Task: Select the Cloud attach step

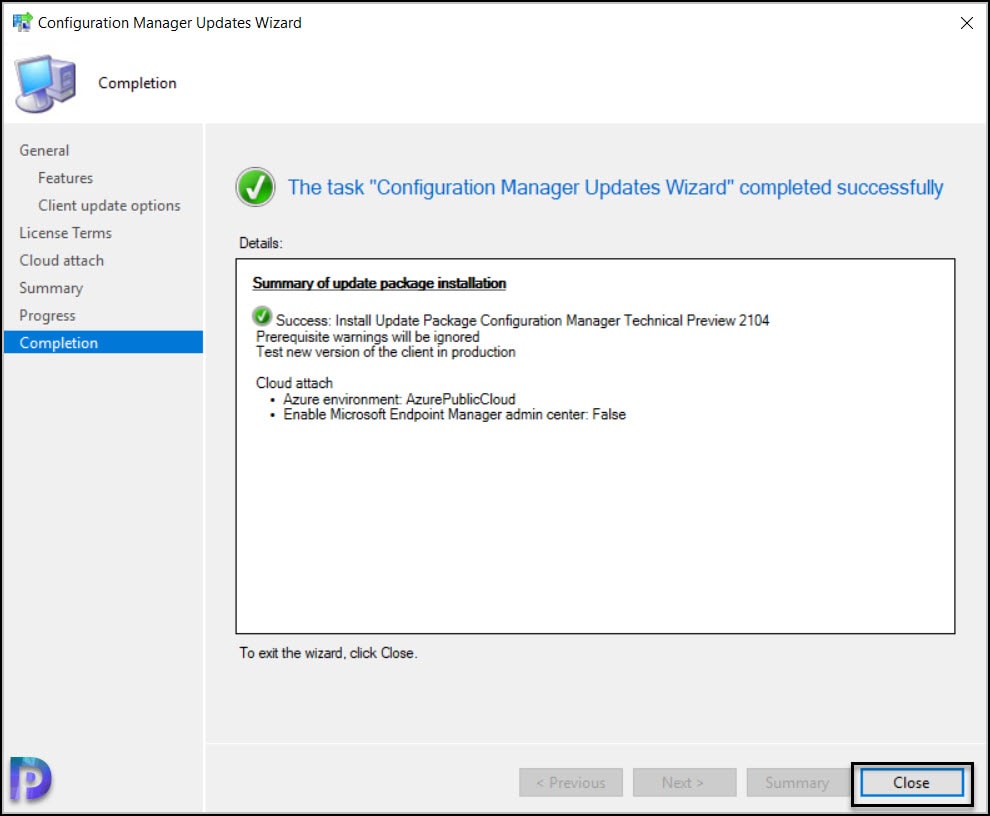Action: click(61, 261)
